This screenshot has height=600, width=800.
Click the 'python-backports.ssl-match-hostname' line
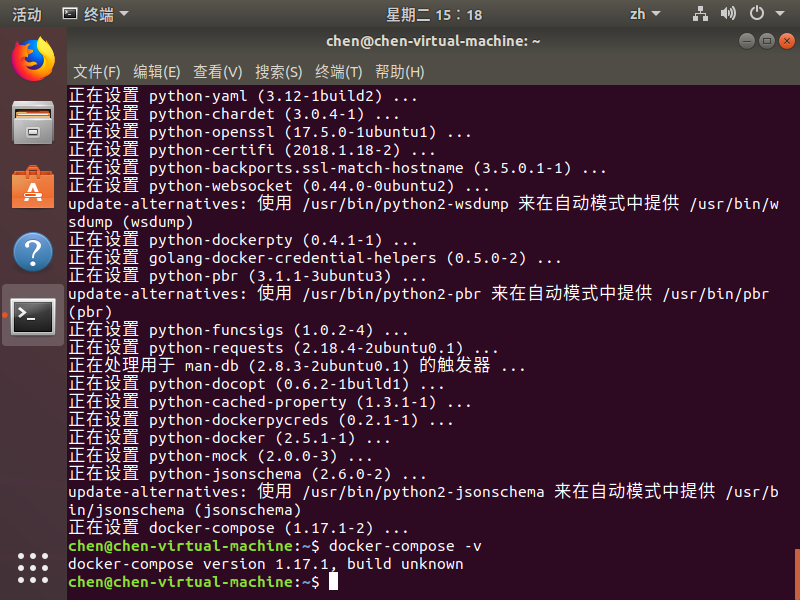337,168
